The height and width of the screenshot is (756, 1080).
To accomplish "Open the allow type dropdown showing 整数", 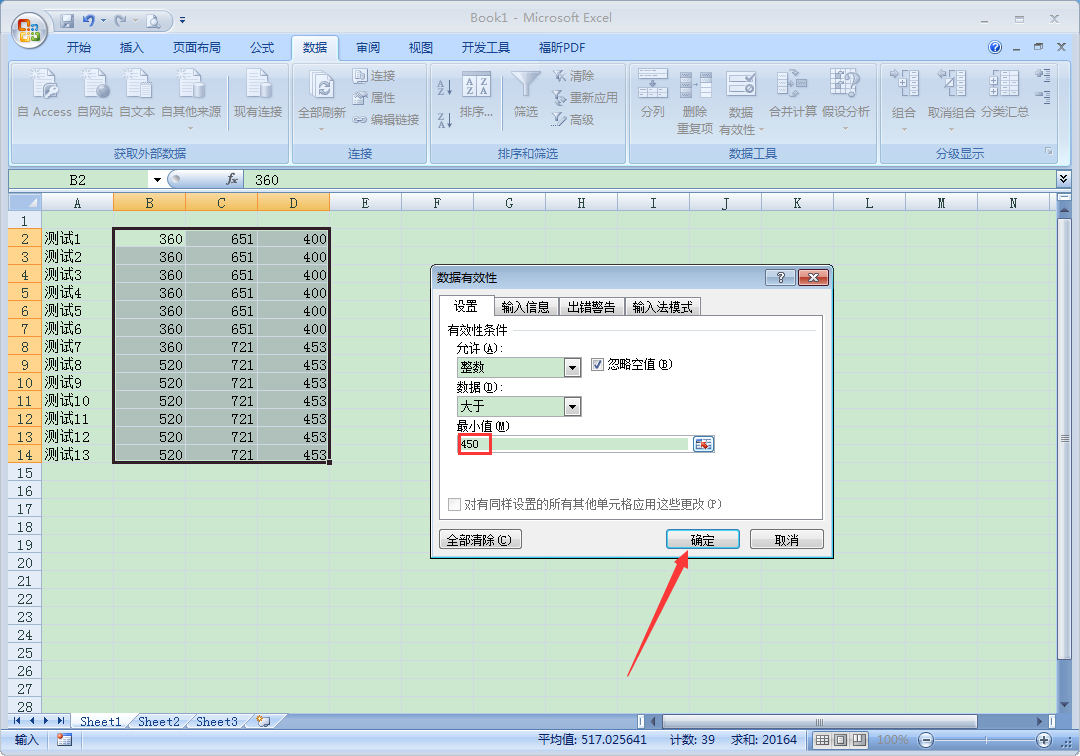I will pyautogui.click(x=572, y=367).
